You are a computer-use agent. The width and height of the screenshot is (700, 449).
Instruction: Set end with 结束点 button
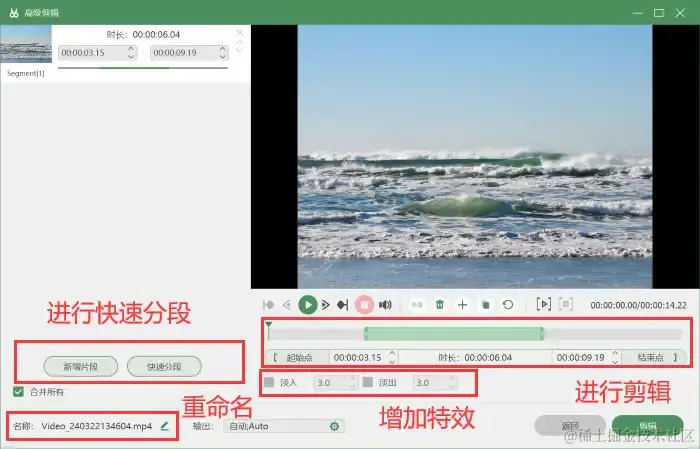coord(653,358)
